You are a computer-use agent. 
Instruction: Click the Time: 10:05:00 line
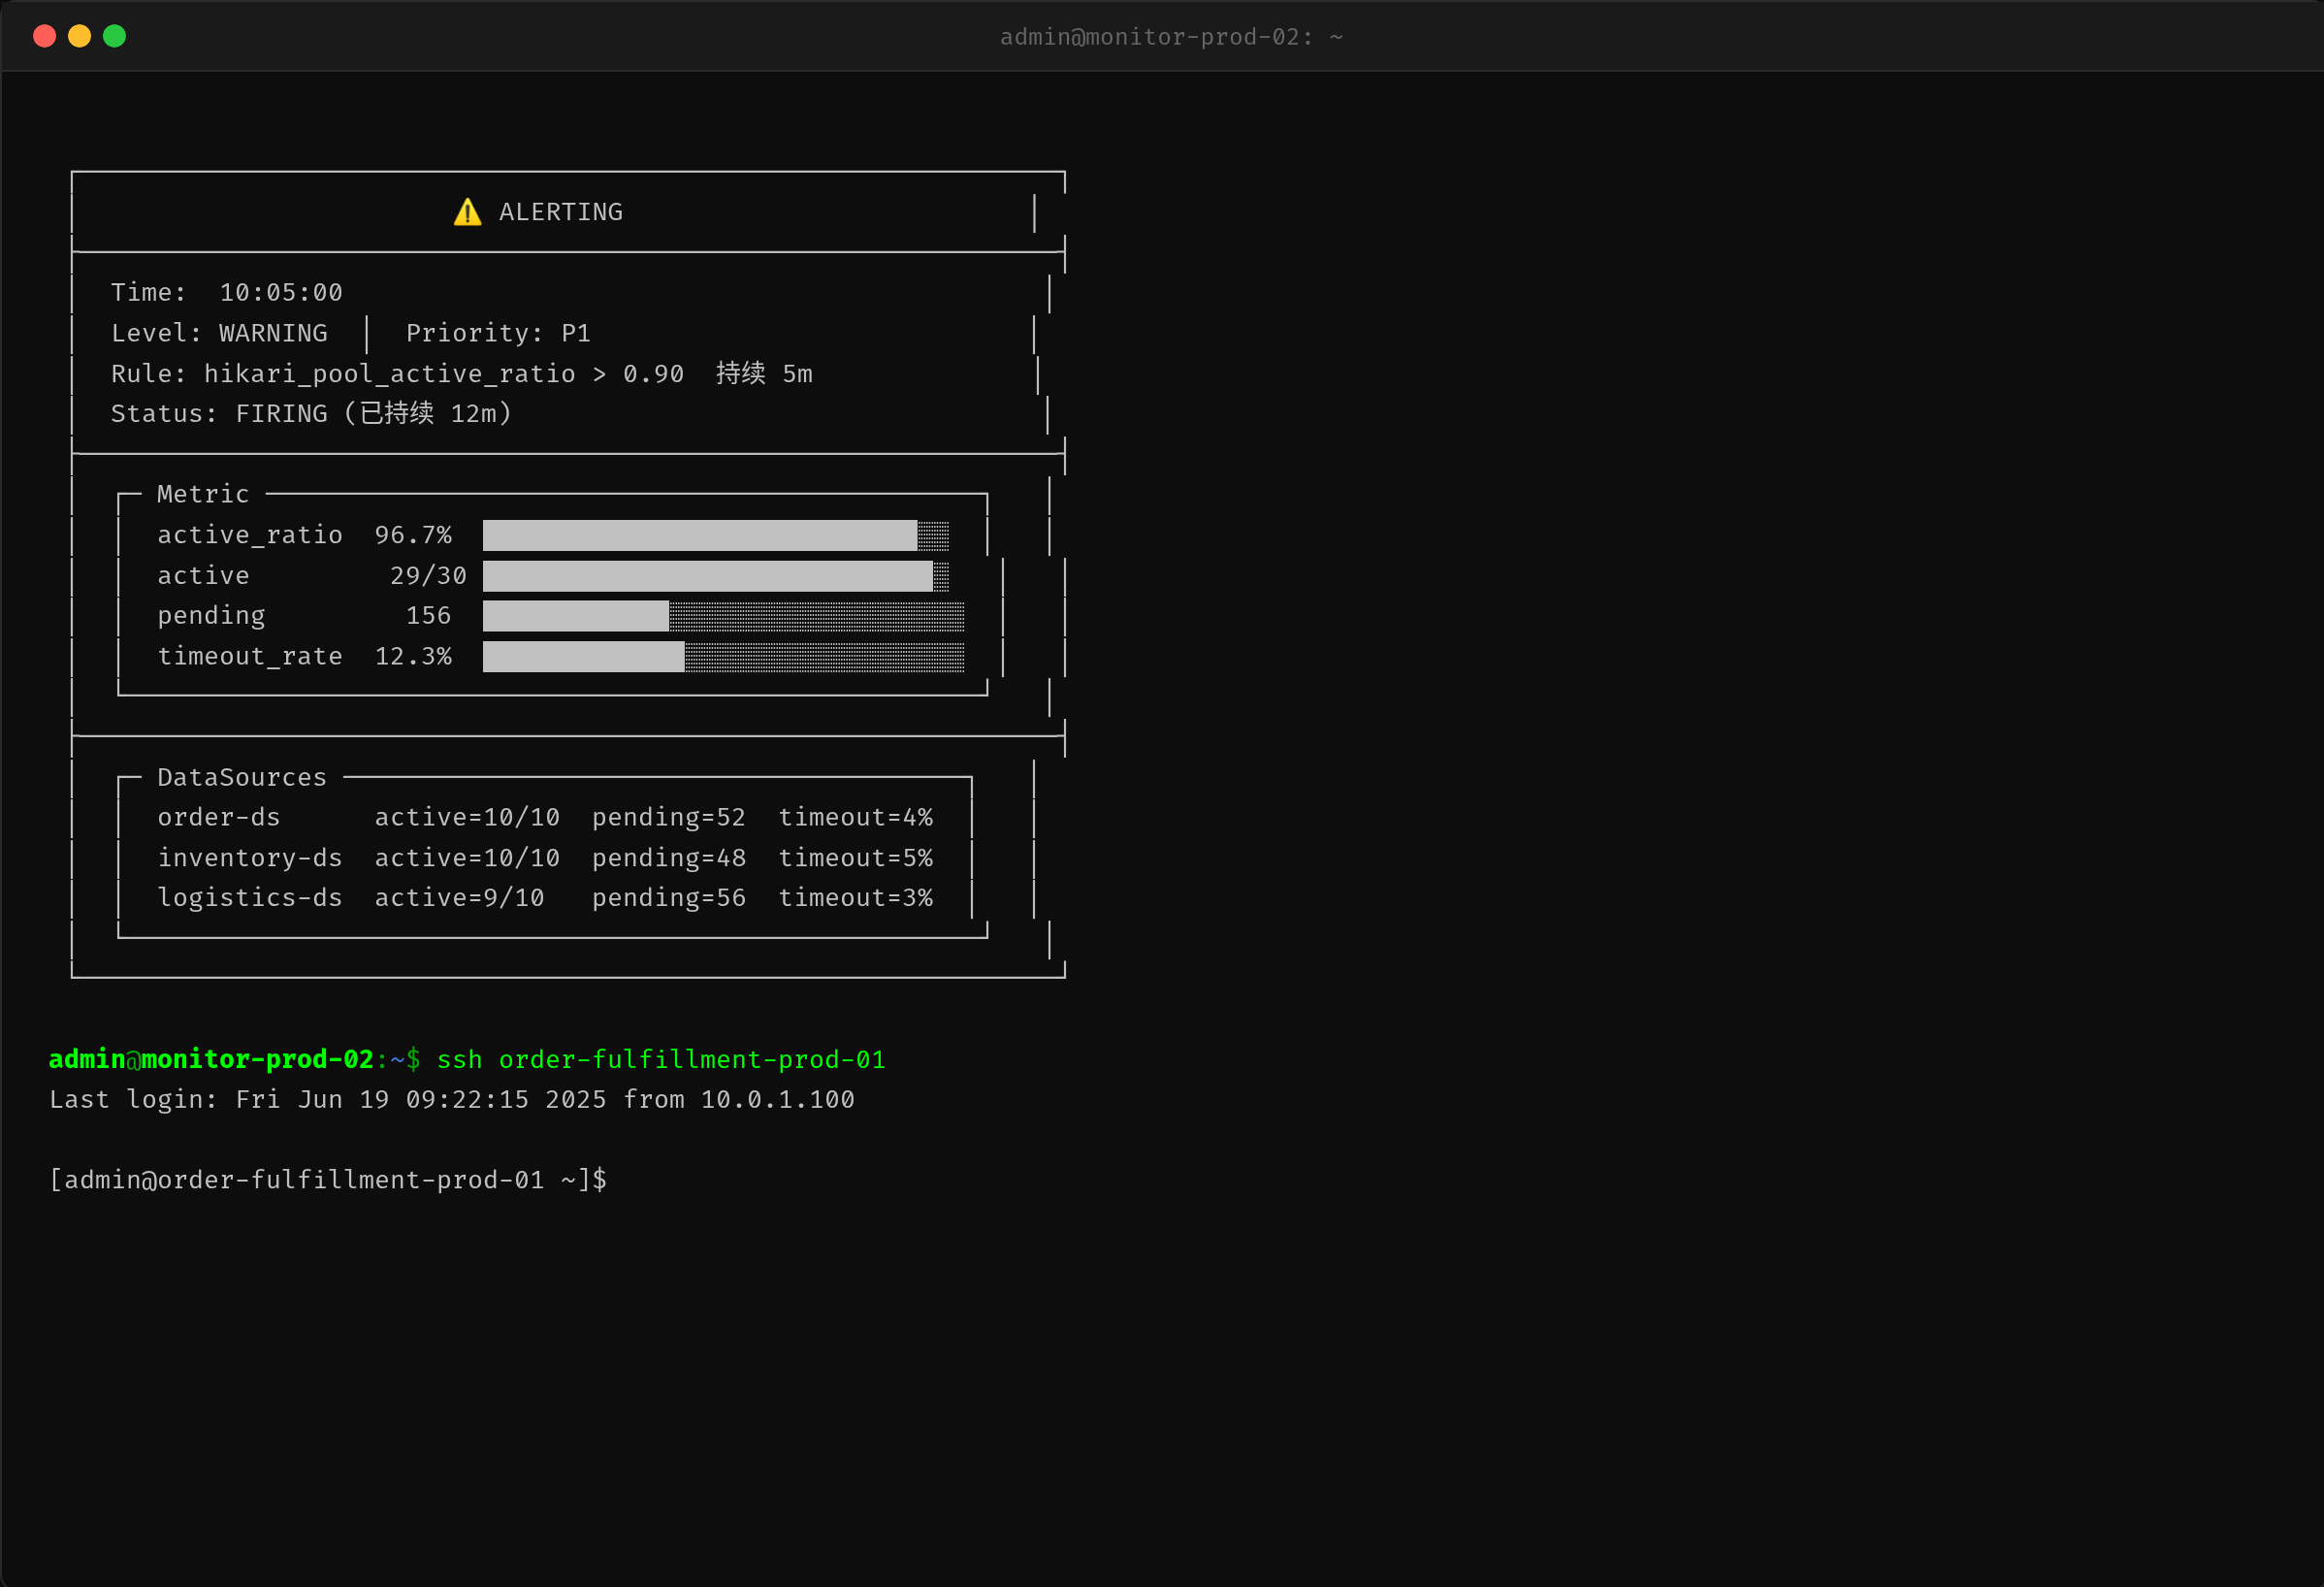click(x=226, y=292)
